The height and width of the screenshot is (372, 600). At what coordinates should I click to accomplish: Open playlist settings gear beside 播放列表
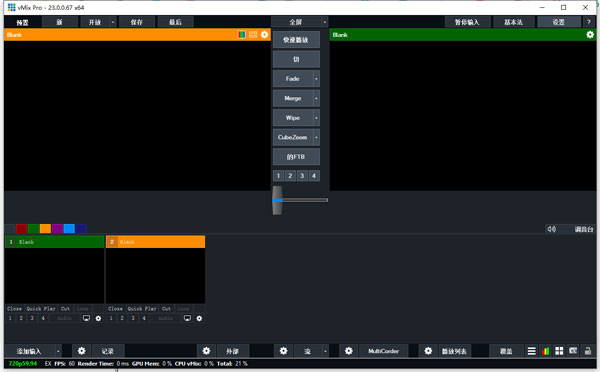(428, 351)
